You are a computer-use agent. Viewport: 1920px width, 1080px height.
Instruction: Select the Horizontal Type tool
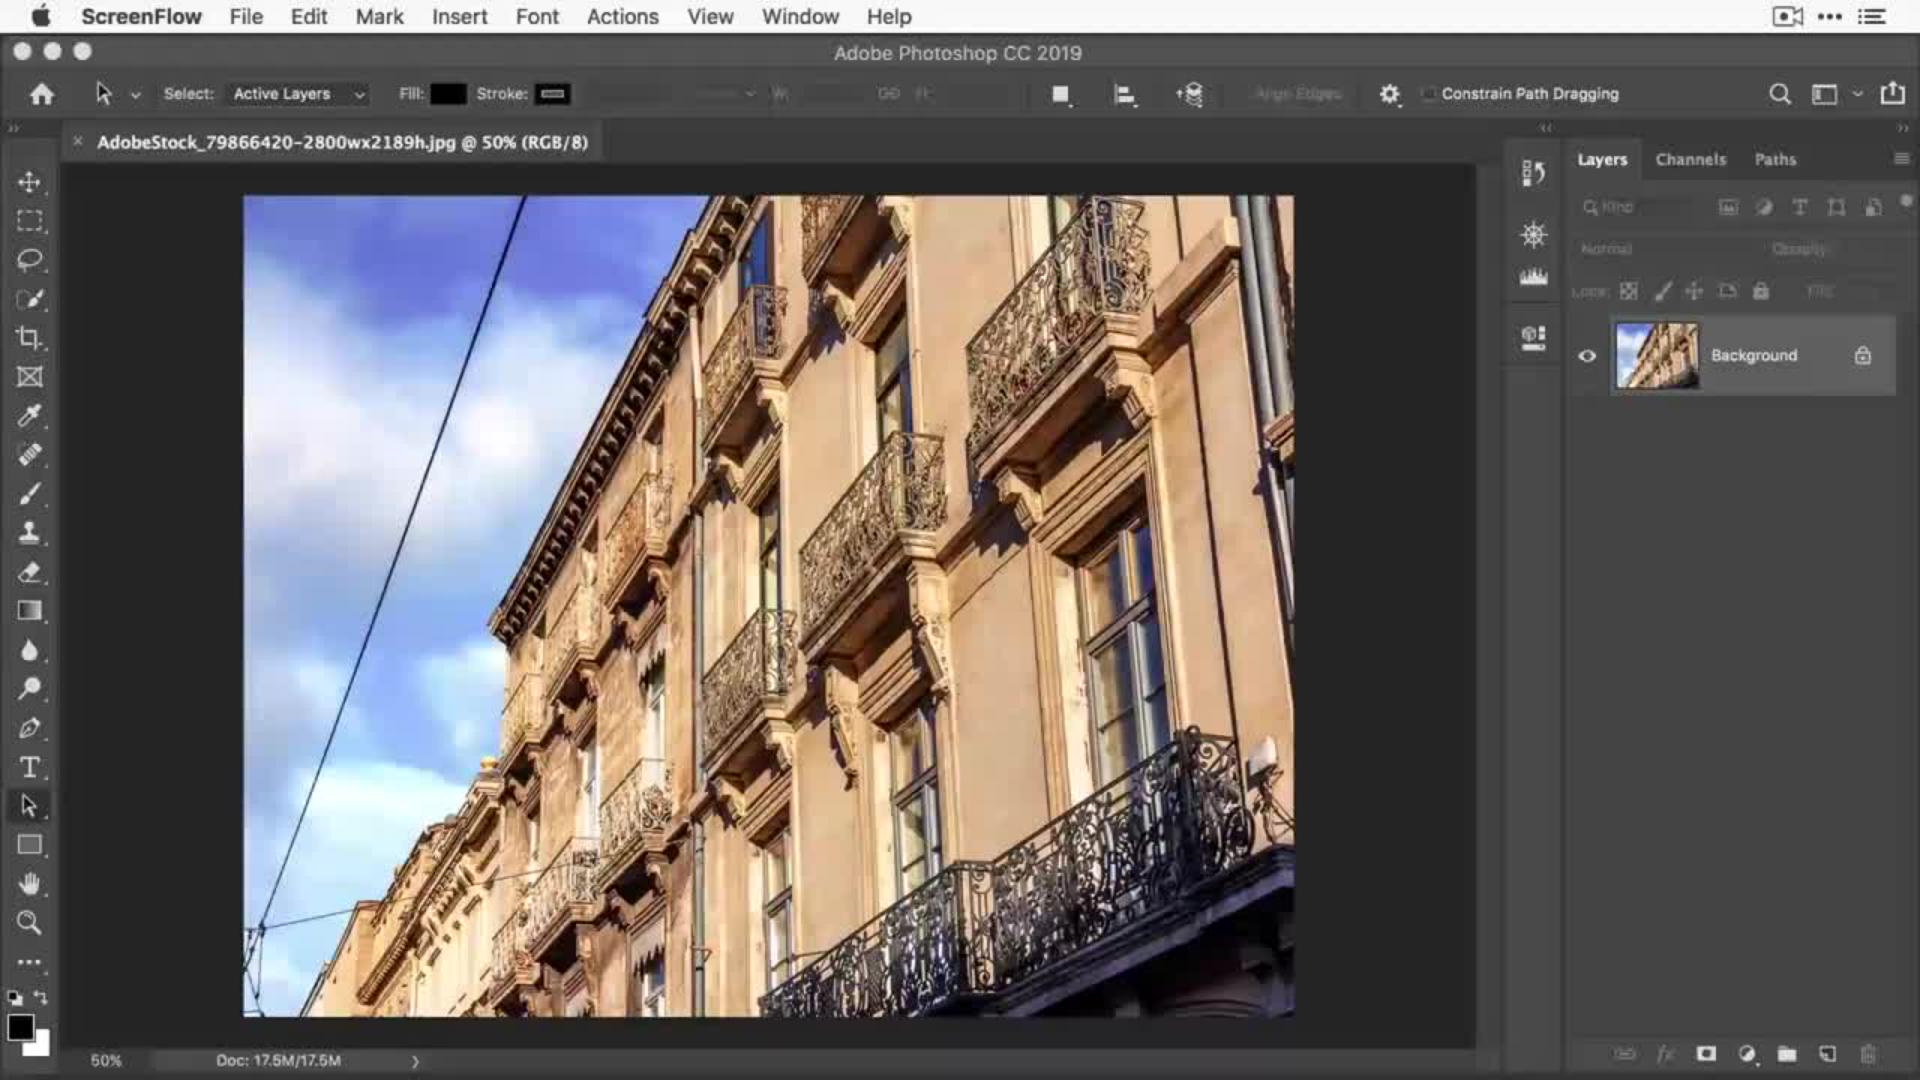click(x=29, y=767)
